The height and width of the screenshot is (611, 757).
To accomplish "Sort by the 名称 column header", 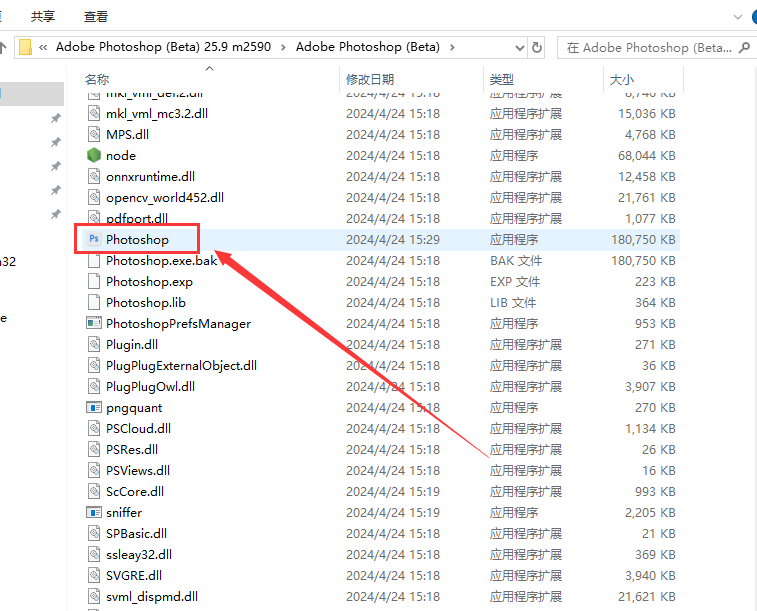I will pos(97,79).
